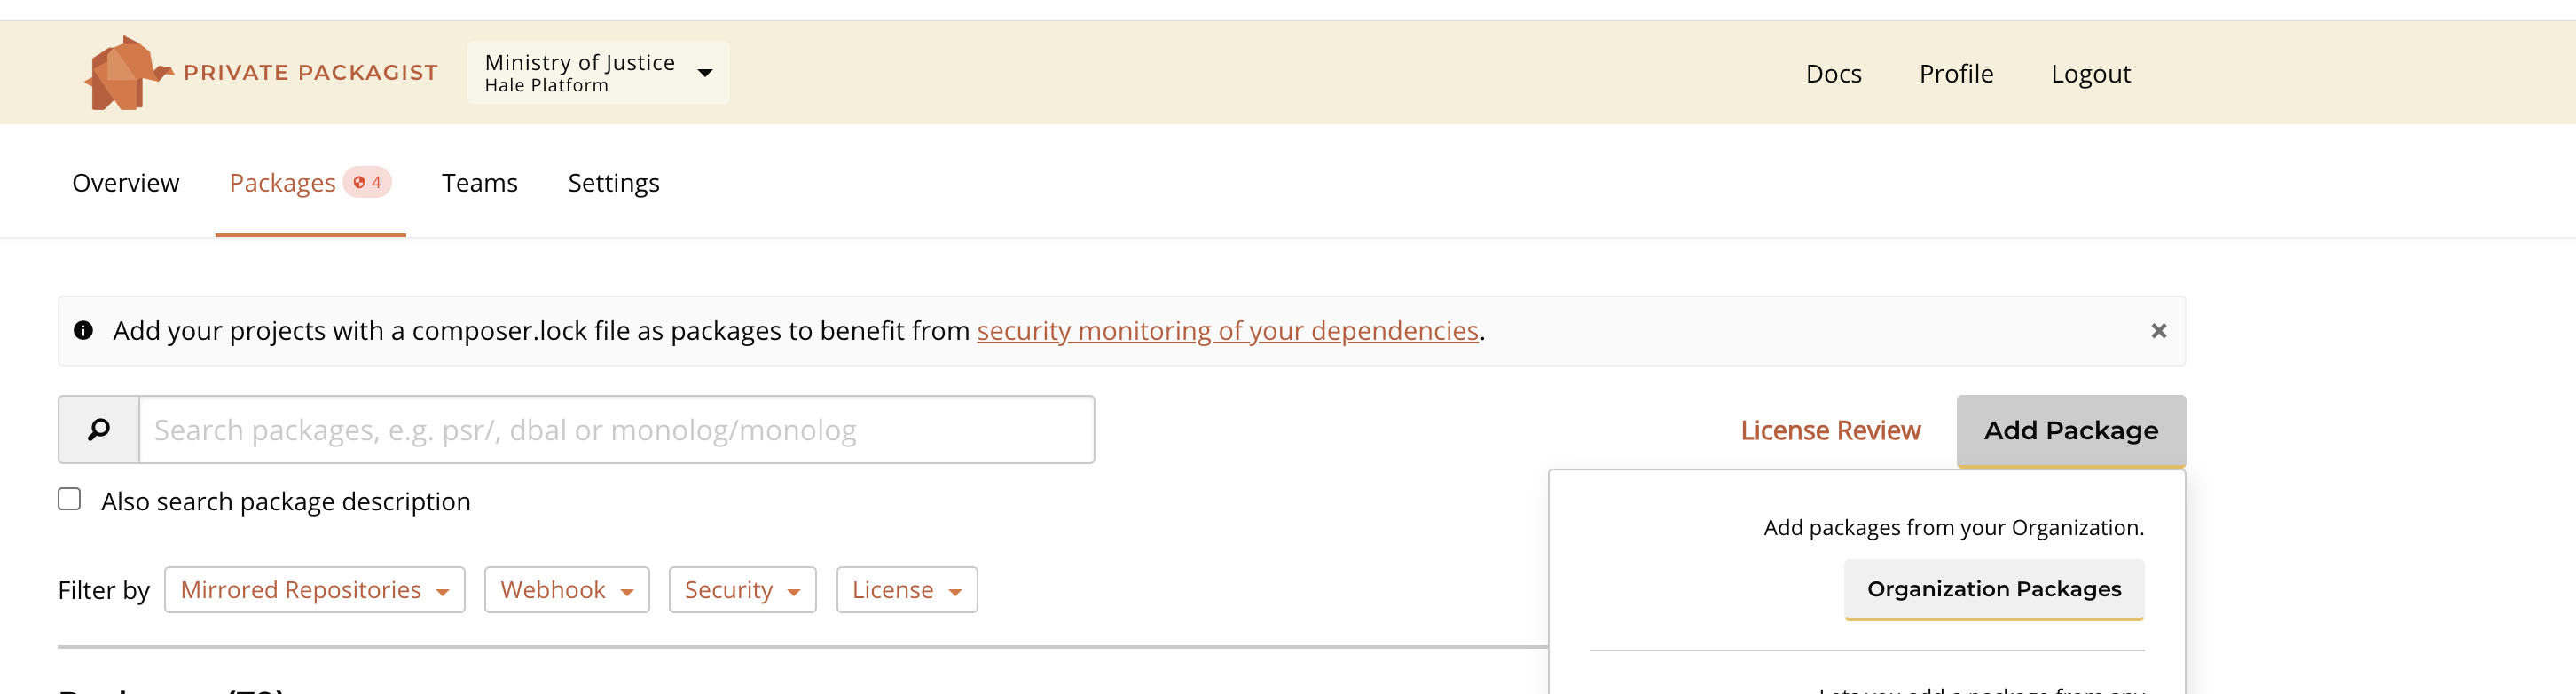Expand the Webhook filter dropdown
2576x694 pixels.
[567, 590]
